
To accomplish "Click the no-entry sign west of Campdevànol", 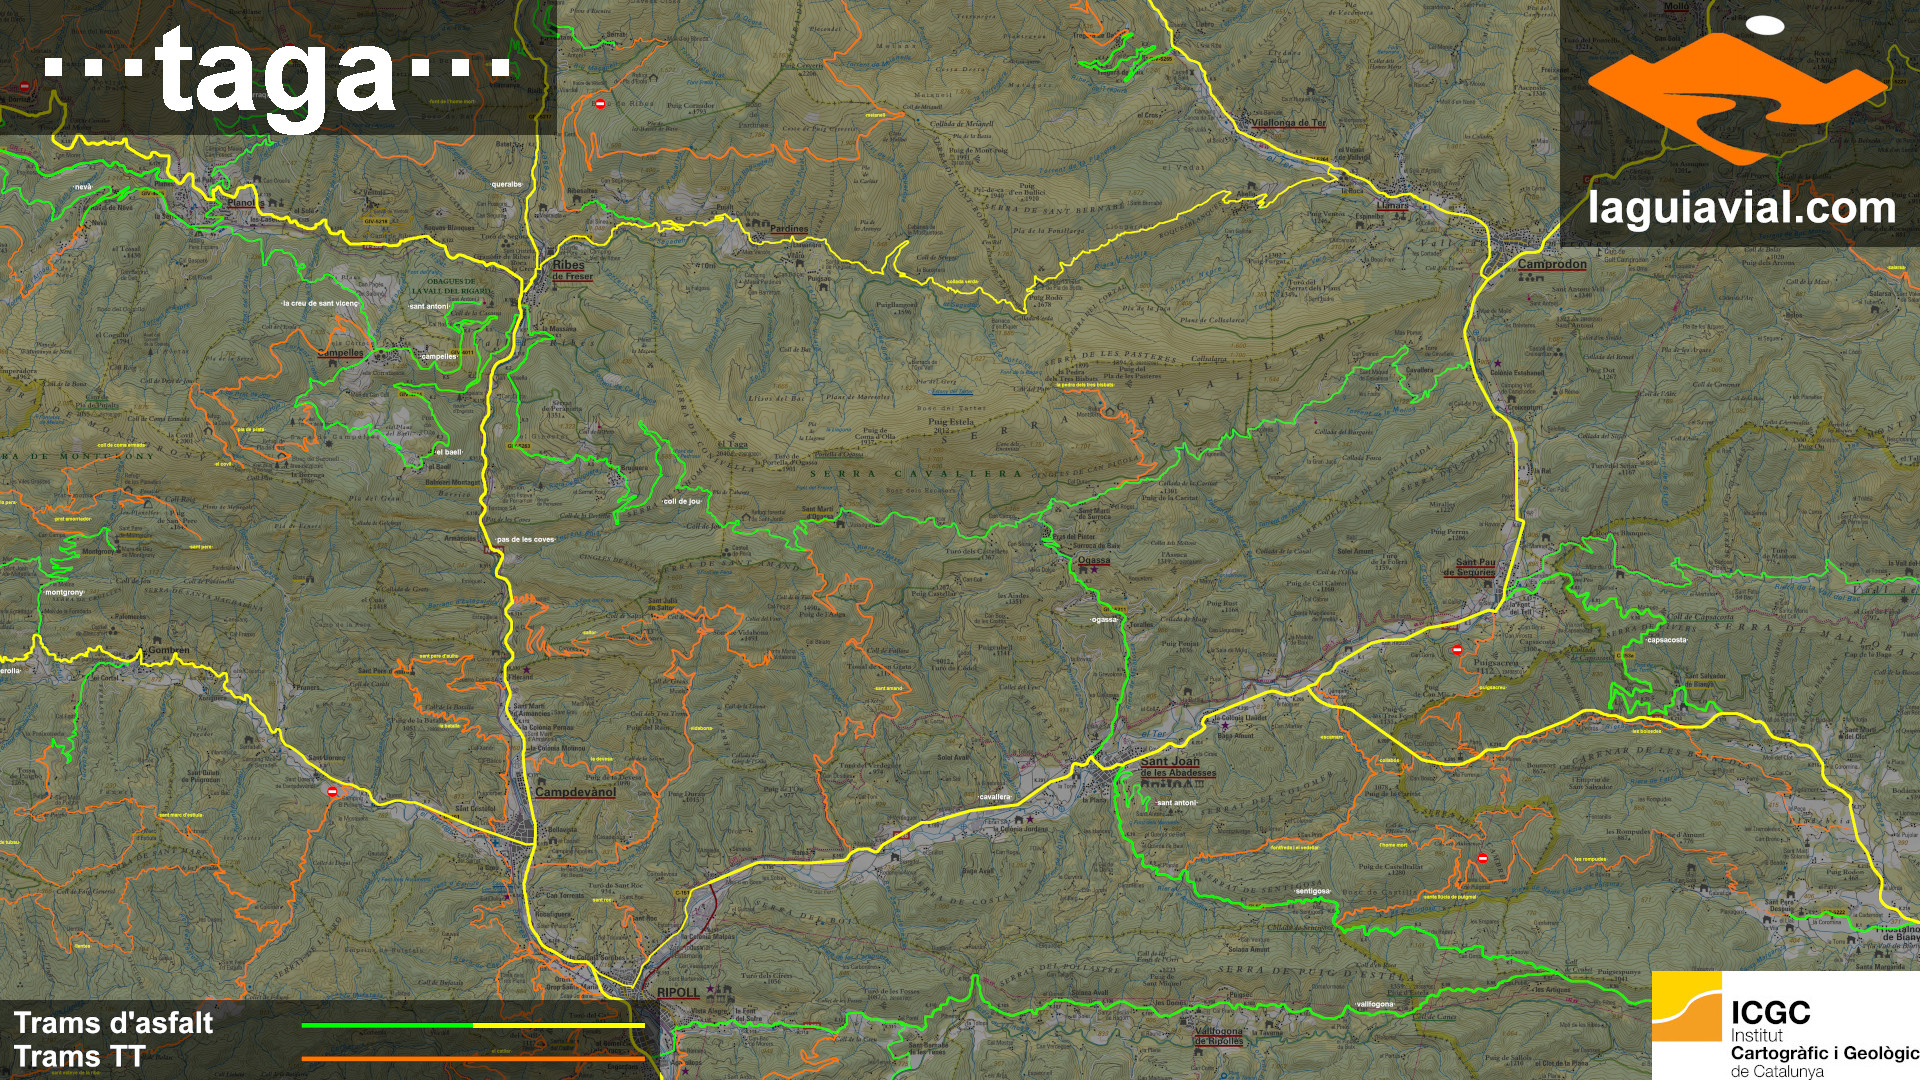I will click(333, 792).
